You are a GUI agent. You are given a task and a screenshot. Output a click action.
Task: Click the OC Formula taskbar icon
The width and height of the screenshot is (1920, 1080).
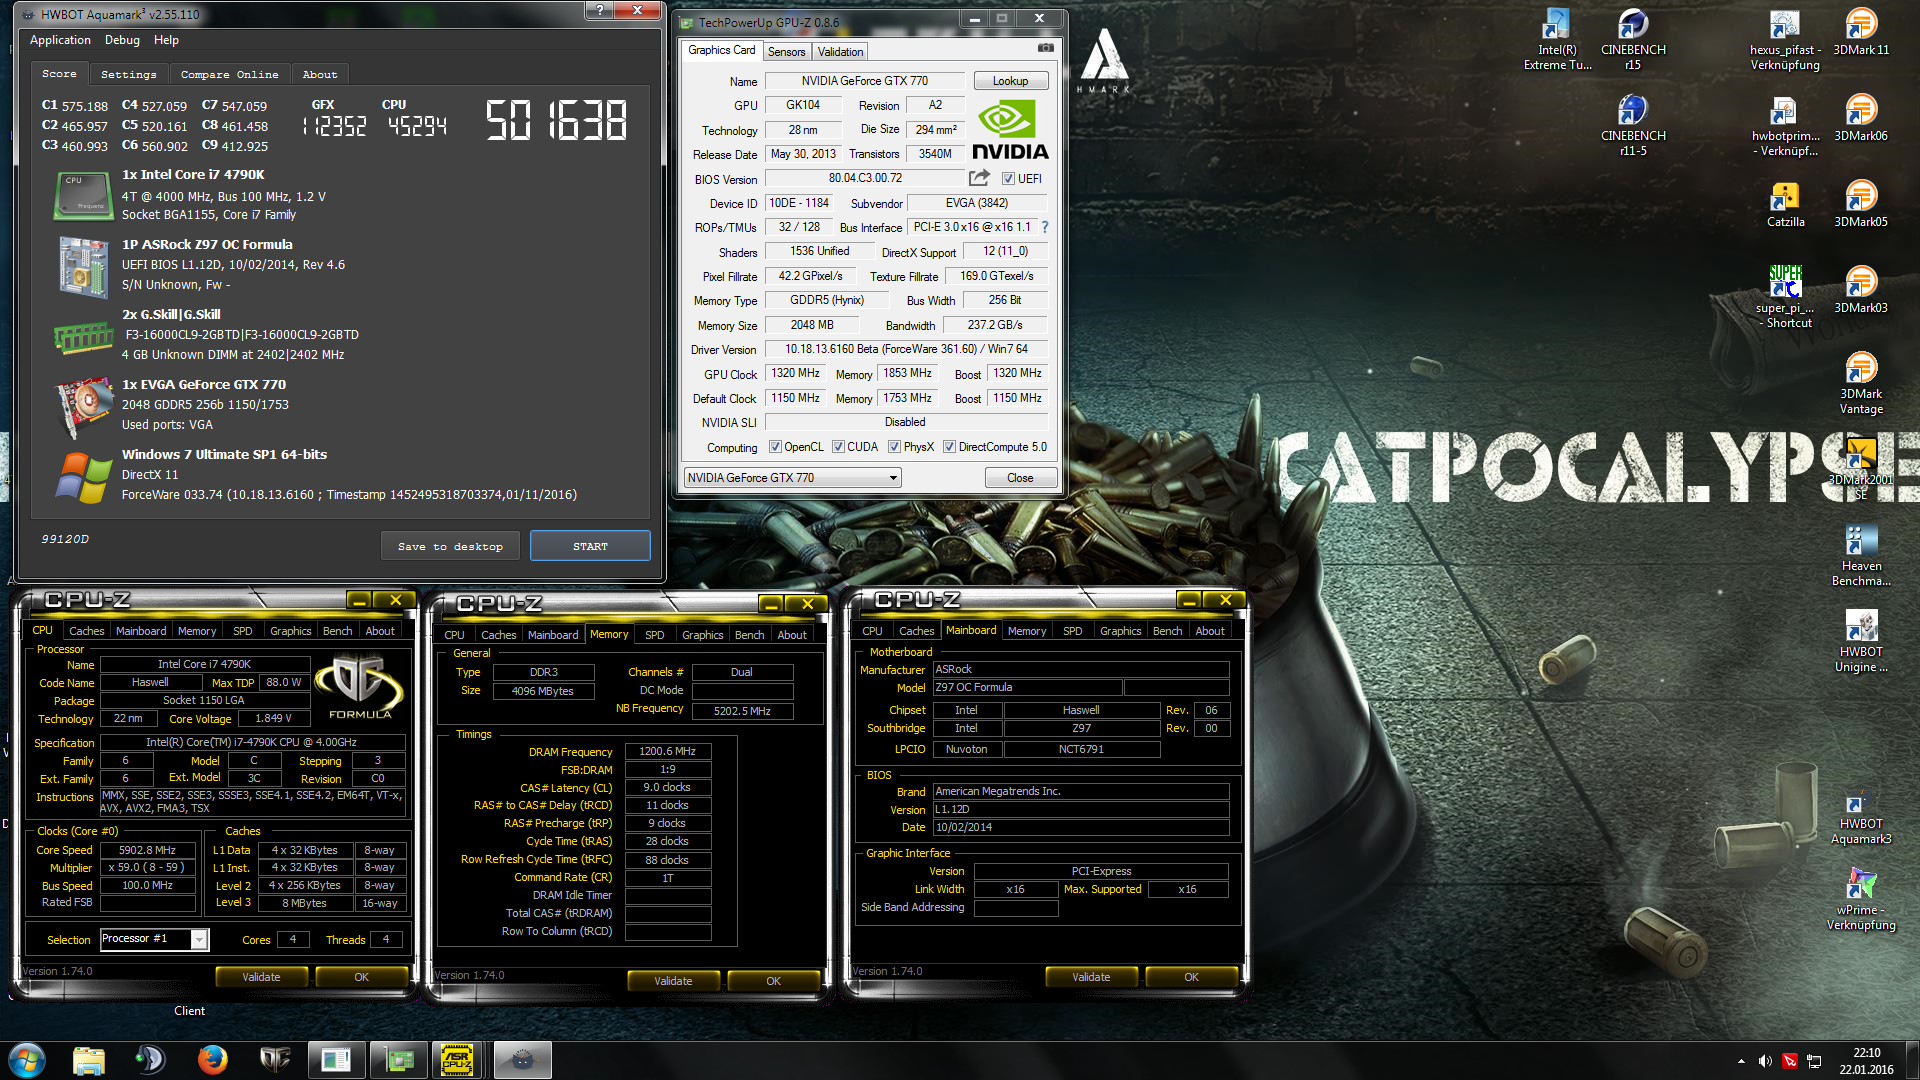tap(274, 1060)
